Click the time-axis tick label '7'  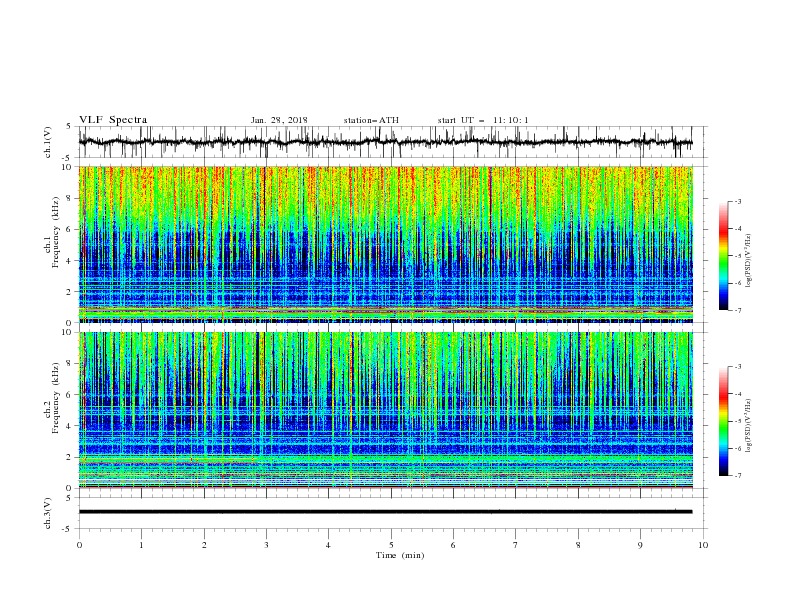(516, 545)
